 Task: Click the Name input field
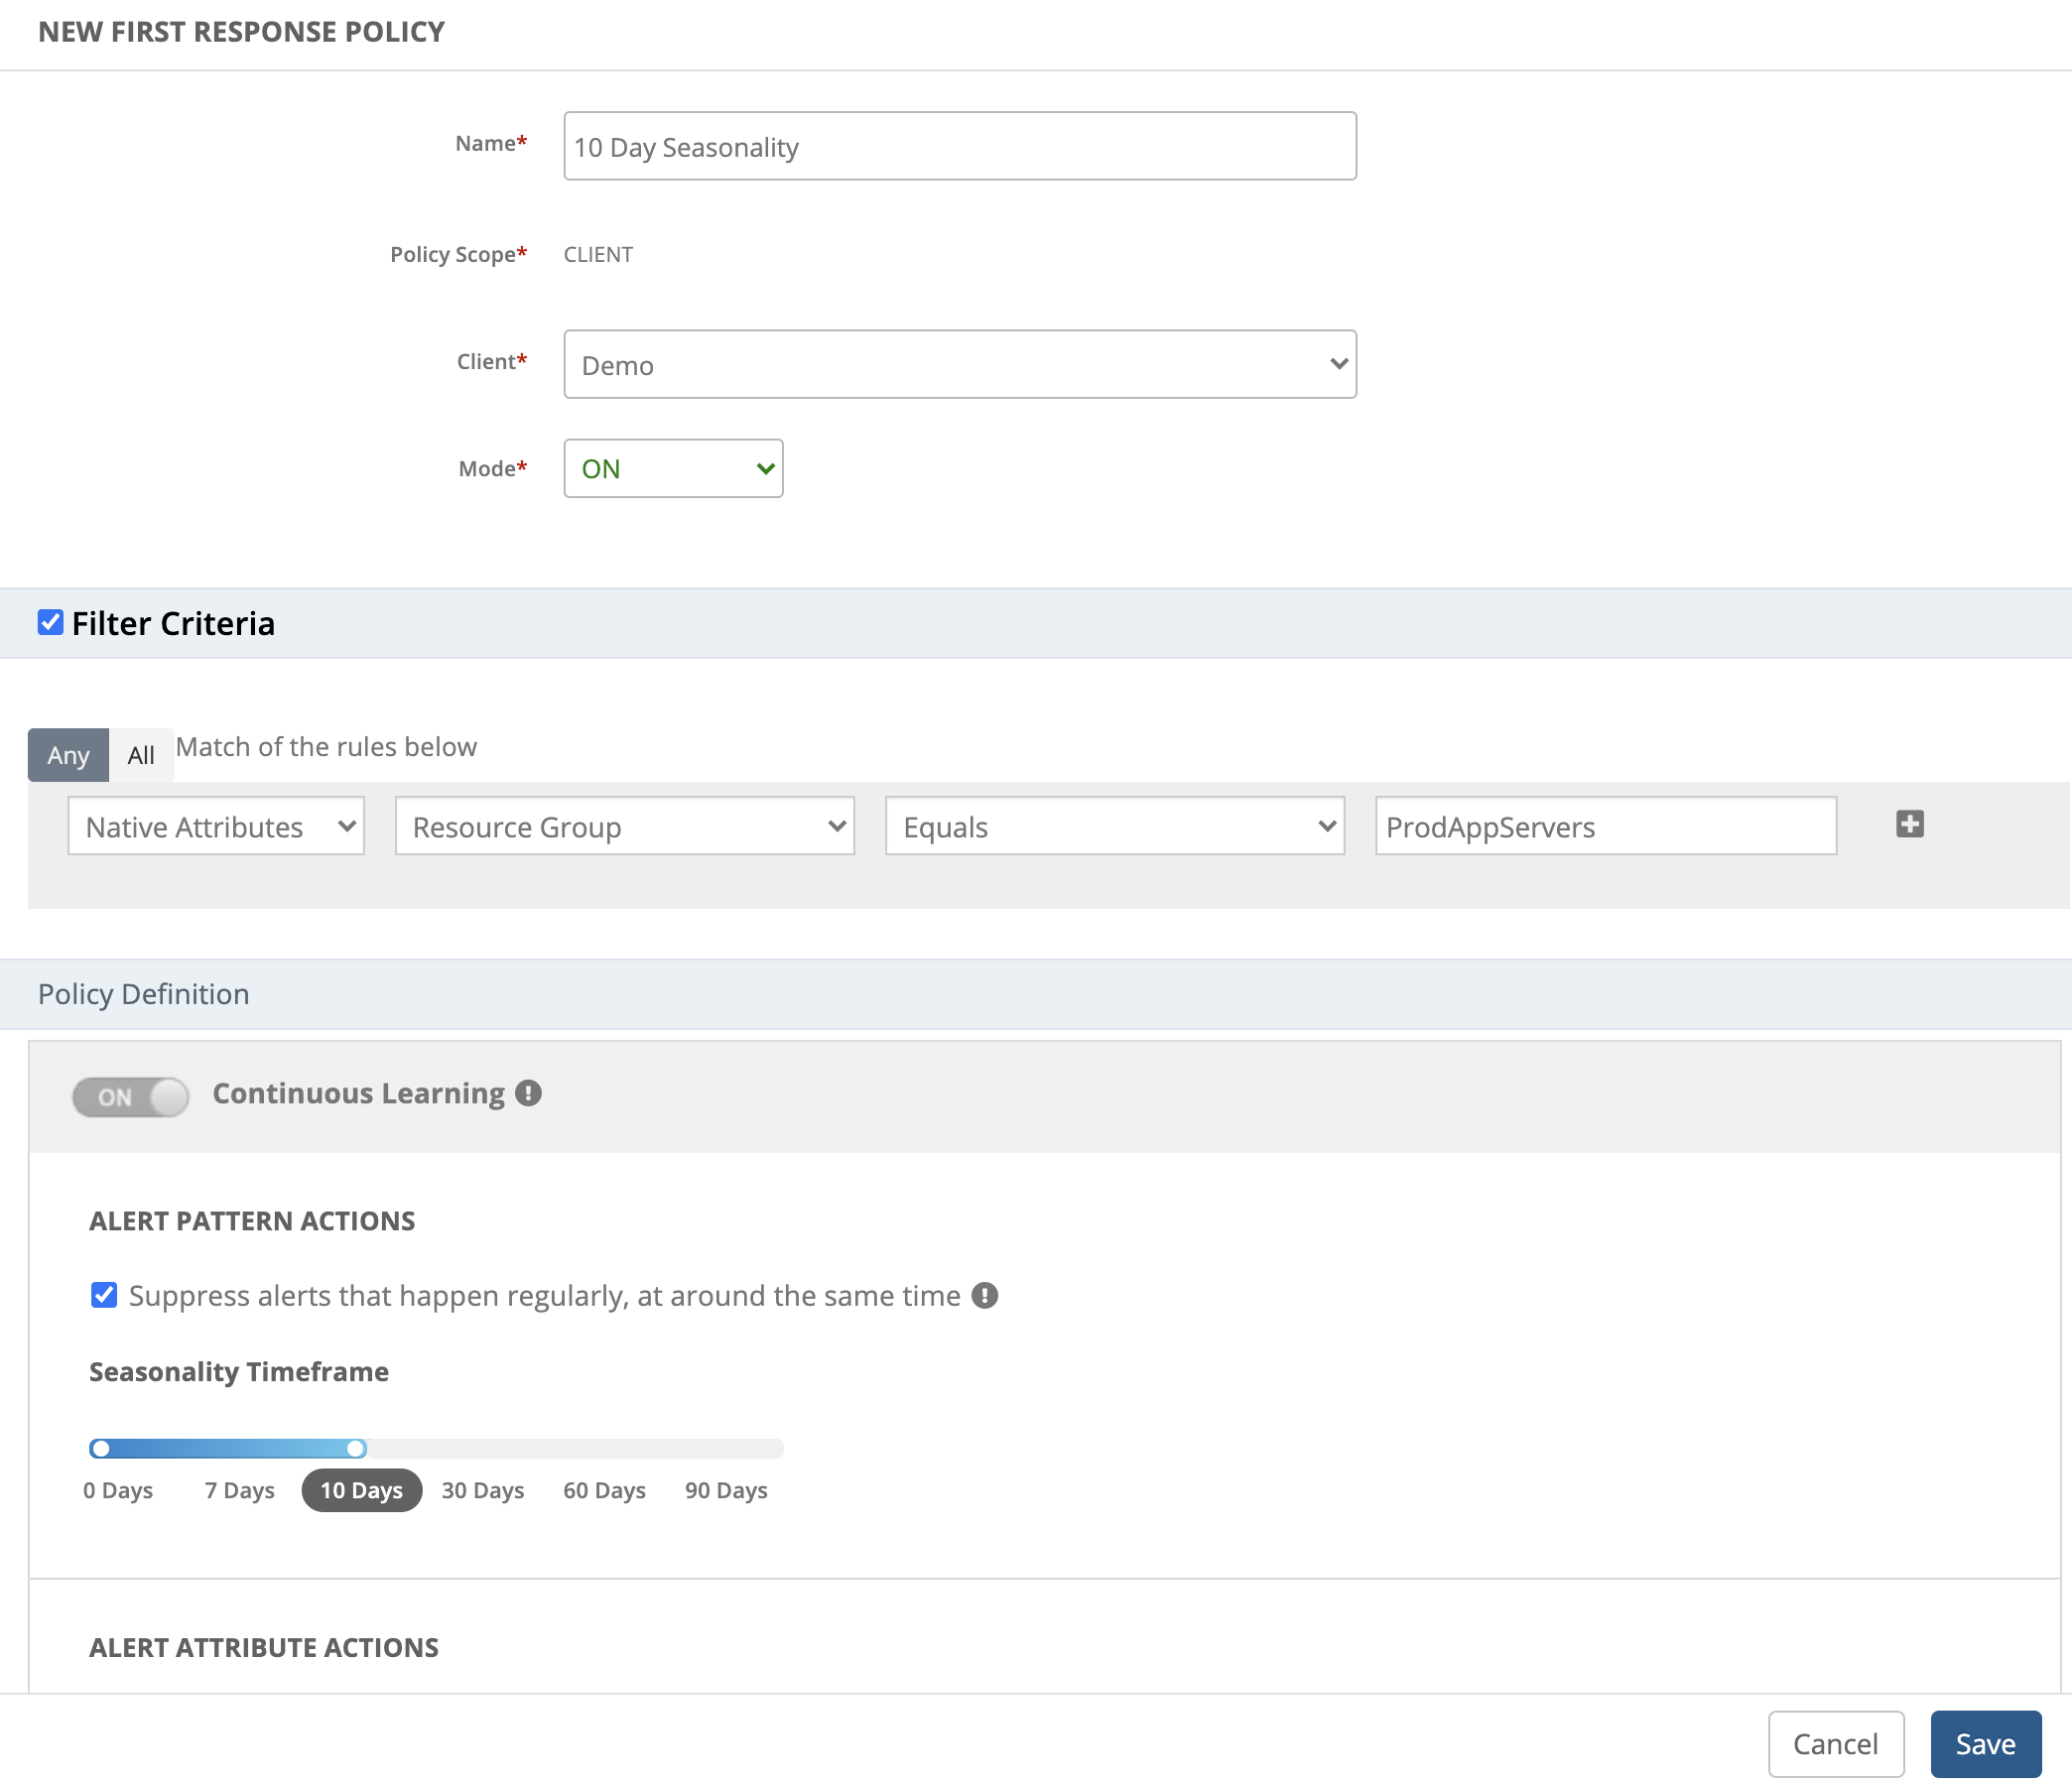click(x=959, y=146)
